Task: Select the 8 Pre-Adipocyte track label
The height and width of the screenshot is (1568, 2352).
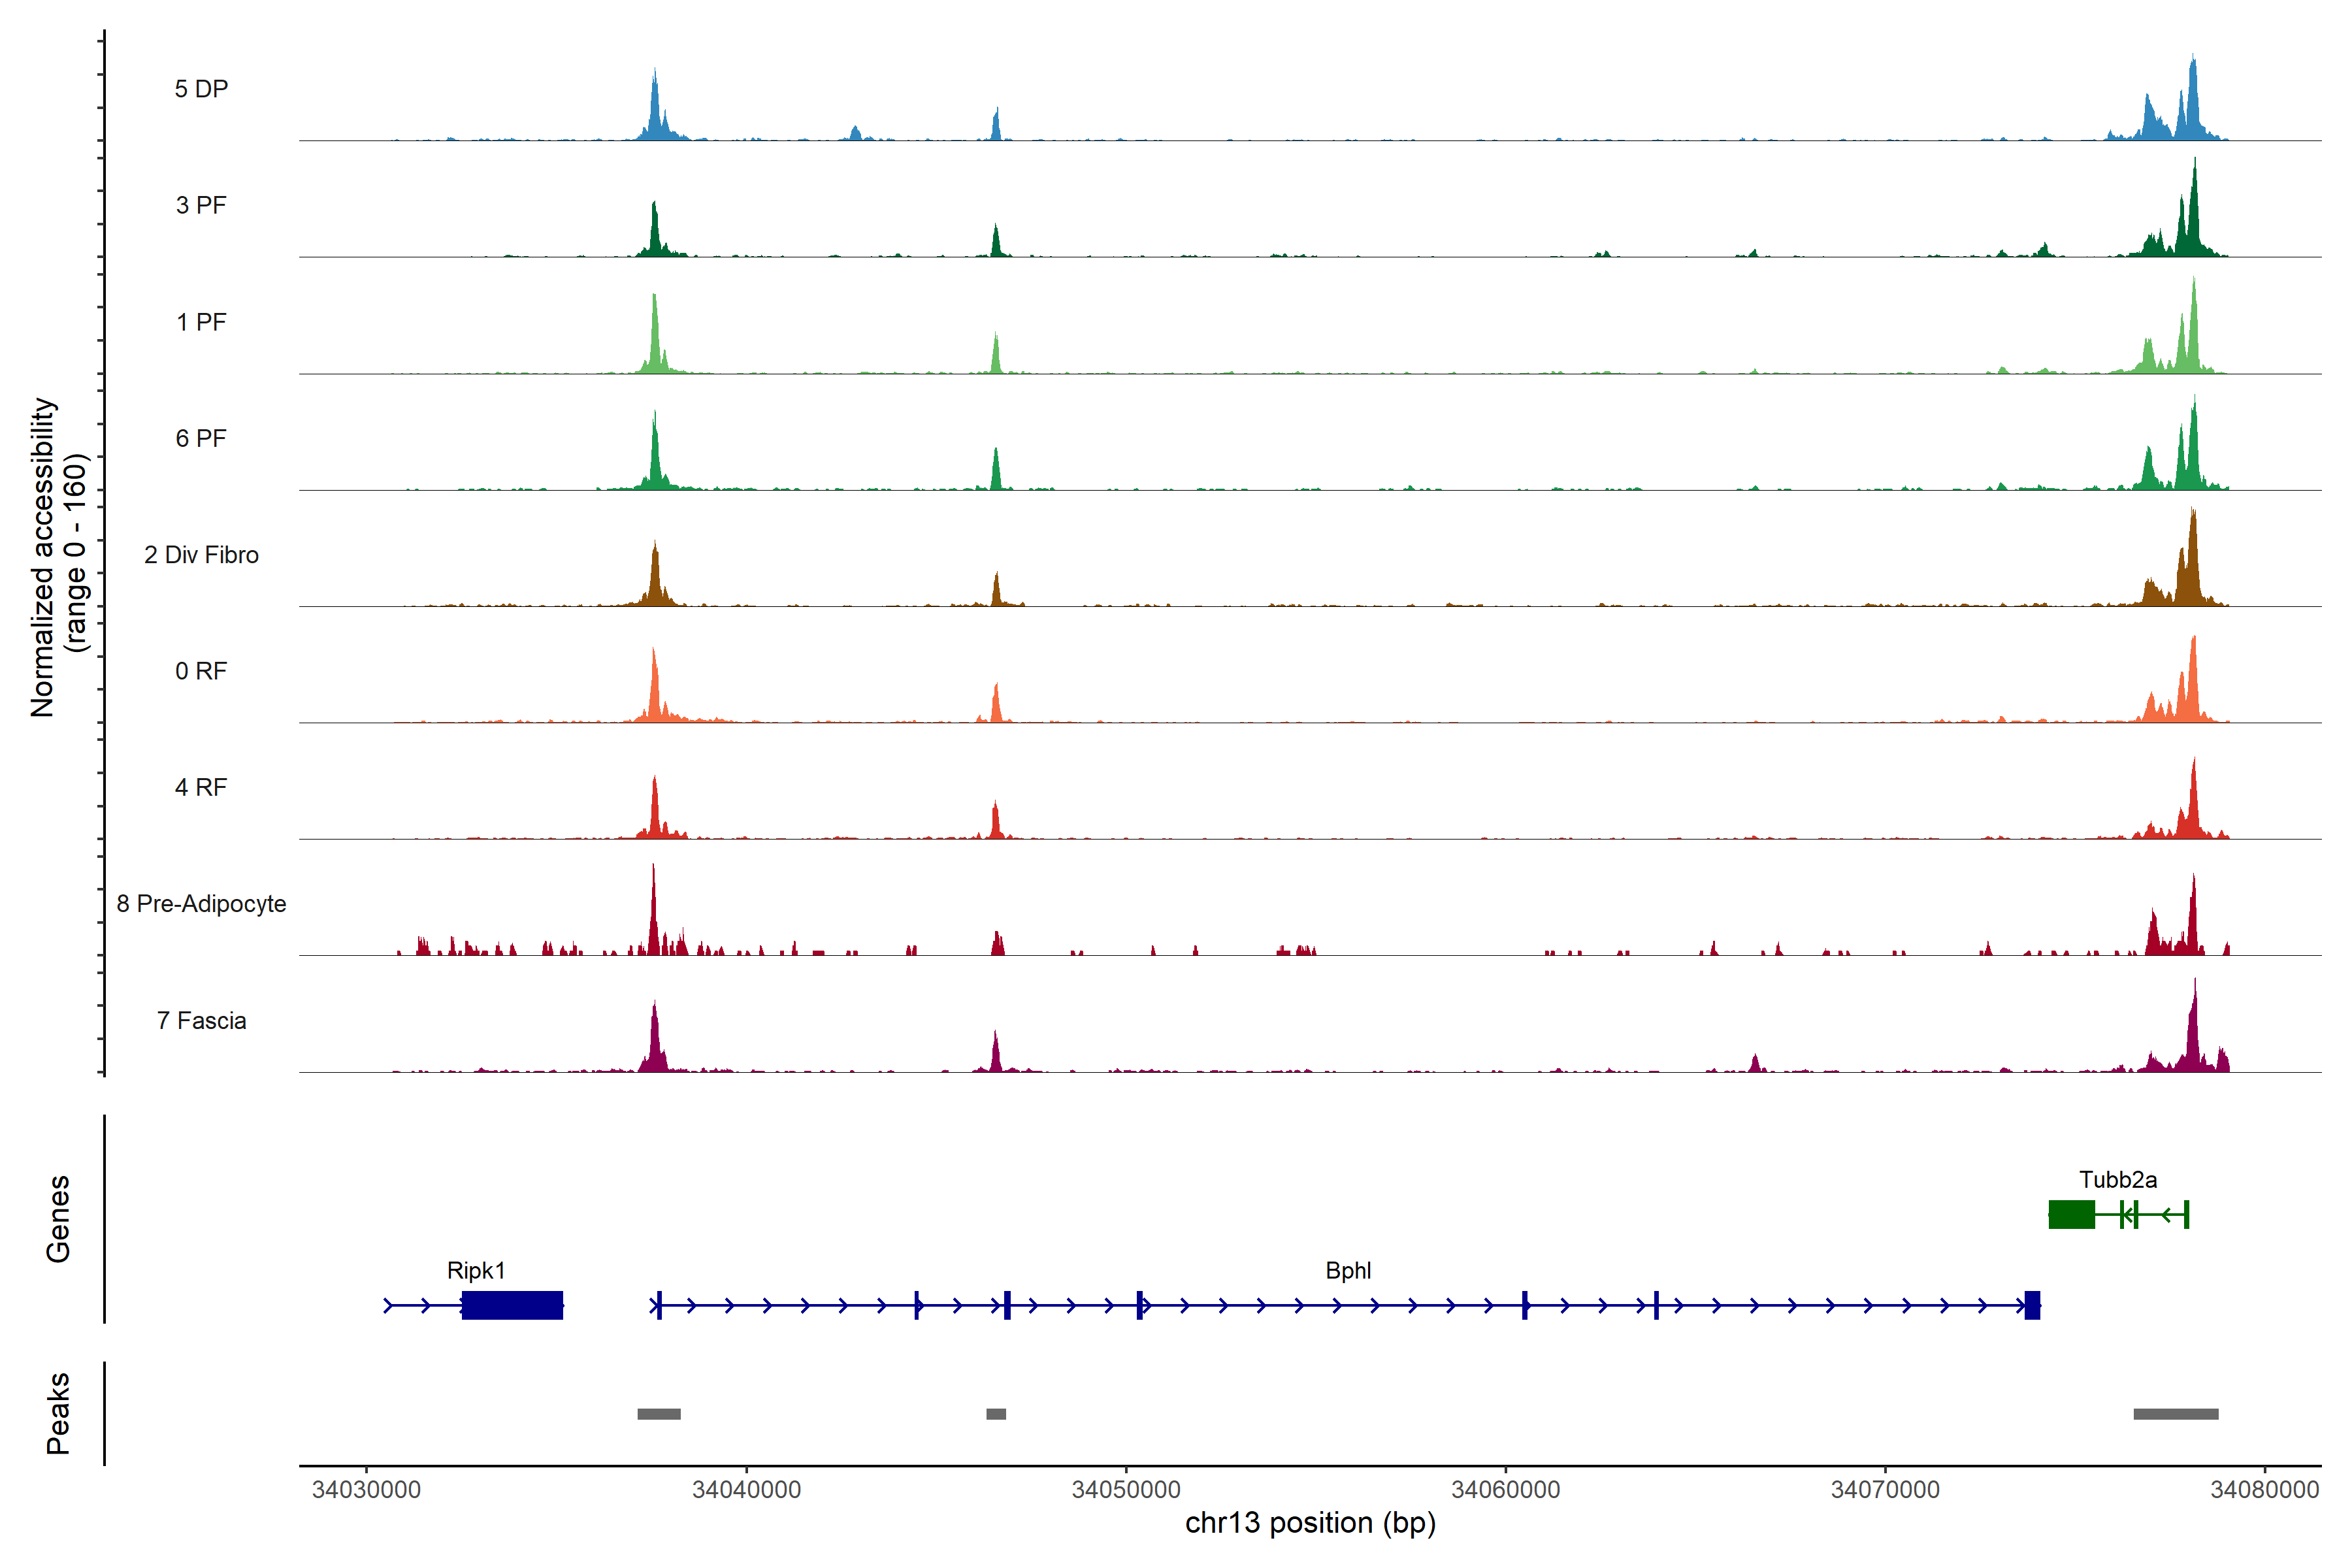Action: click(201, 904)
